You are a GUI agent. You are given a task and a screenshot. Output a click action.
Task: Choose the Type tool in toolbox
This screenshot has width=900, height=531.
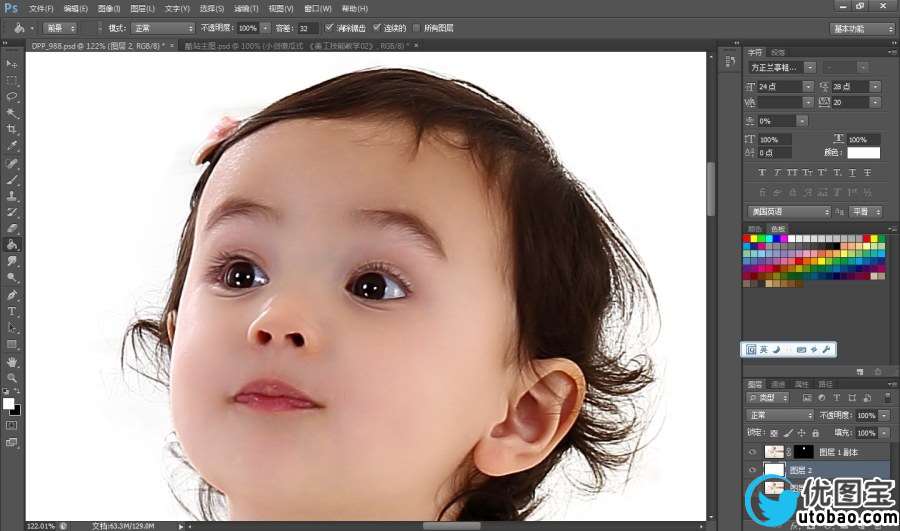12,311
